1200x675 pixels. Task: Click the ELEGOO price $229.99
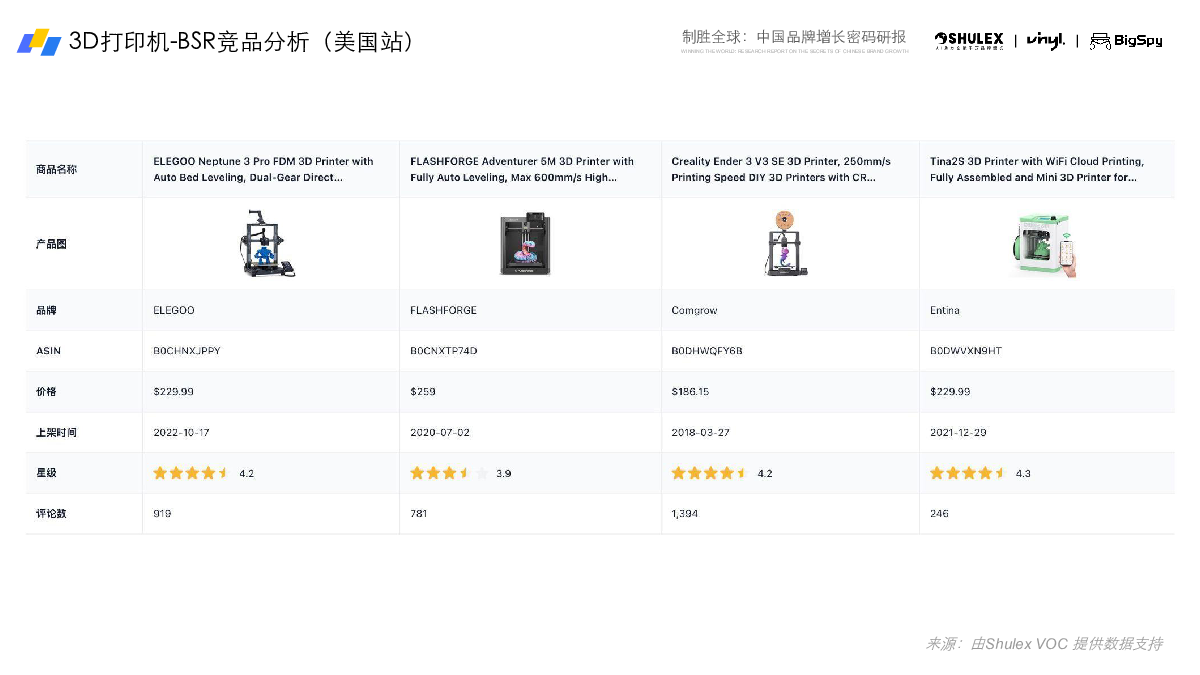(x=174, y=392)
